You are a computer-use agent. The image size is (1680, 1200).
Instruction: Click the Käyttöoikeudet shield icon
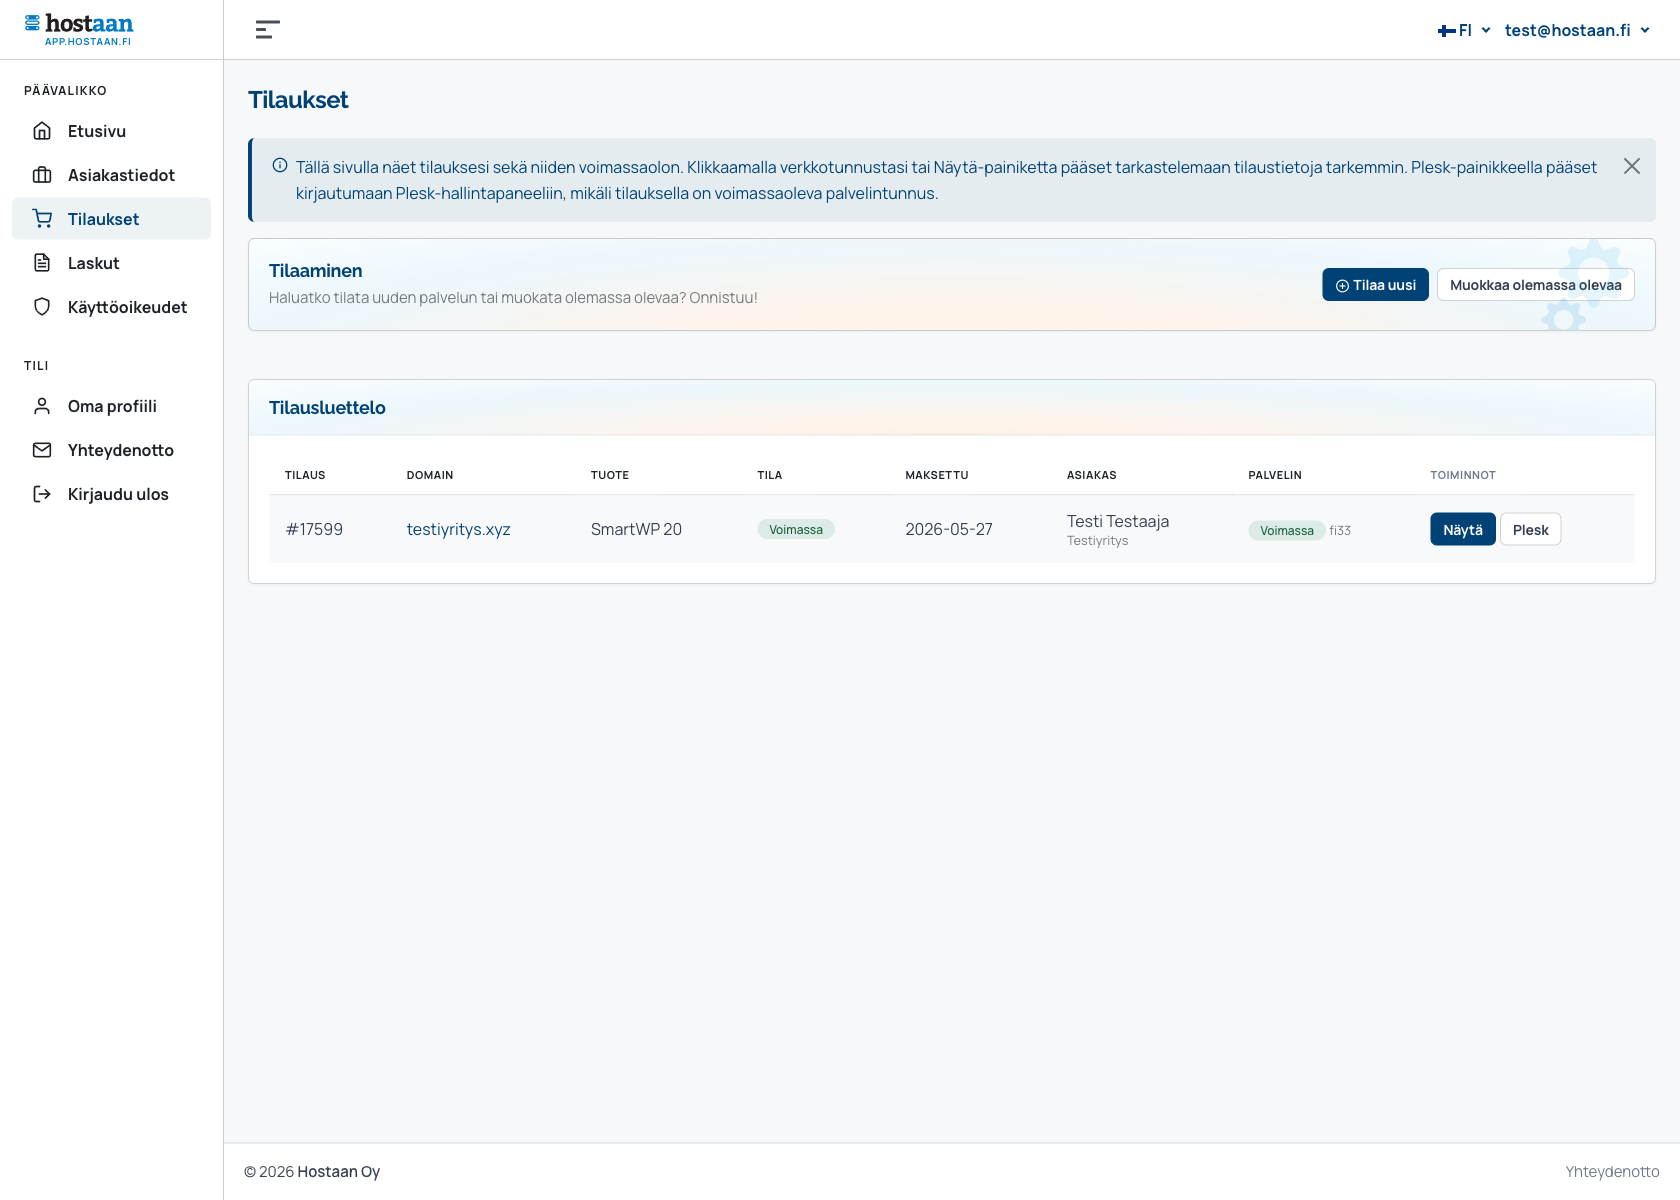[42, 307]
